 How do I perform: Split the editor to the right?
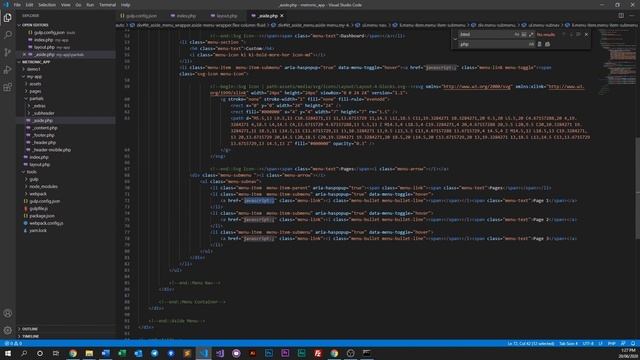pos(621,16)
